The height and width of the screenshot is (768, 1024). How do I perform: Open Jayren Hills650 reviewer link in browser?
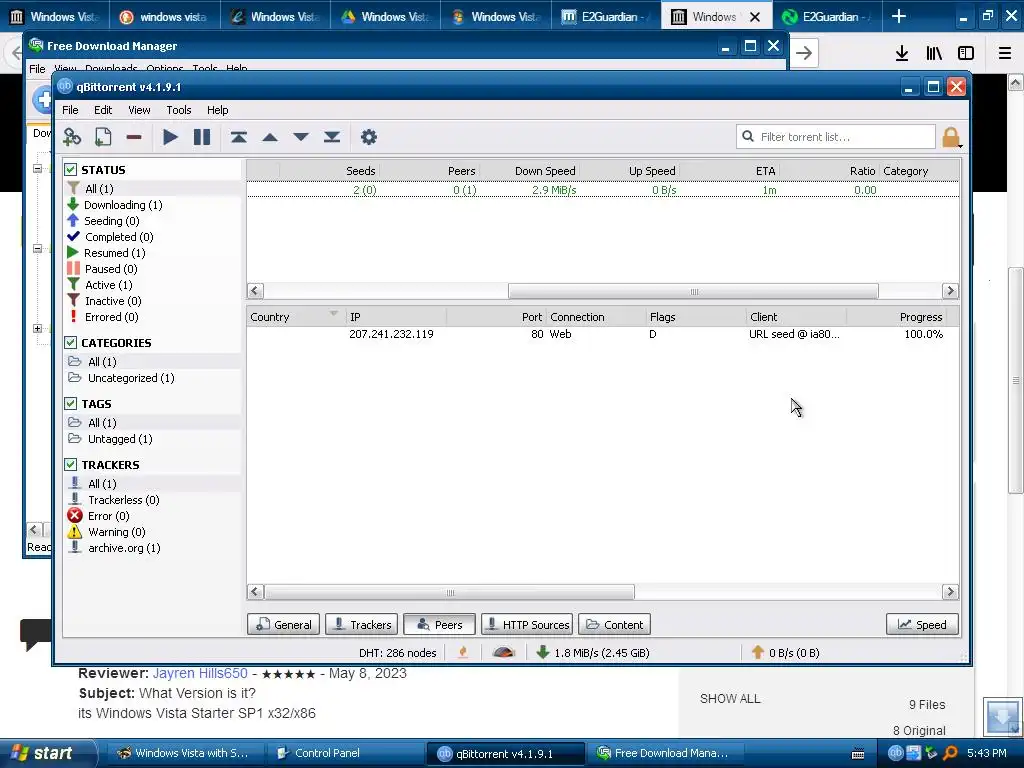pos(200,673)
